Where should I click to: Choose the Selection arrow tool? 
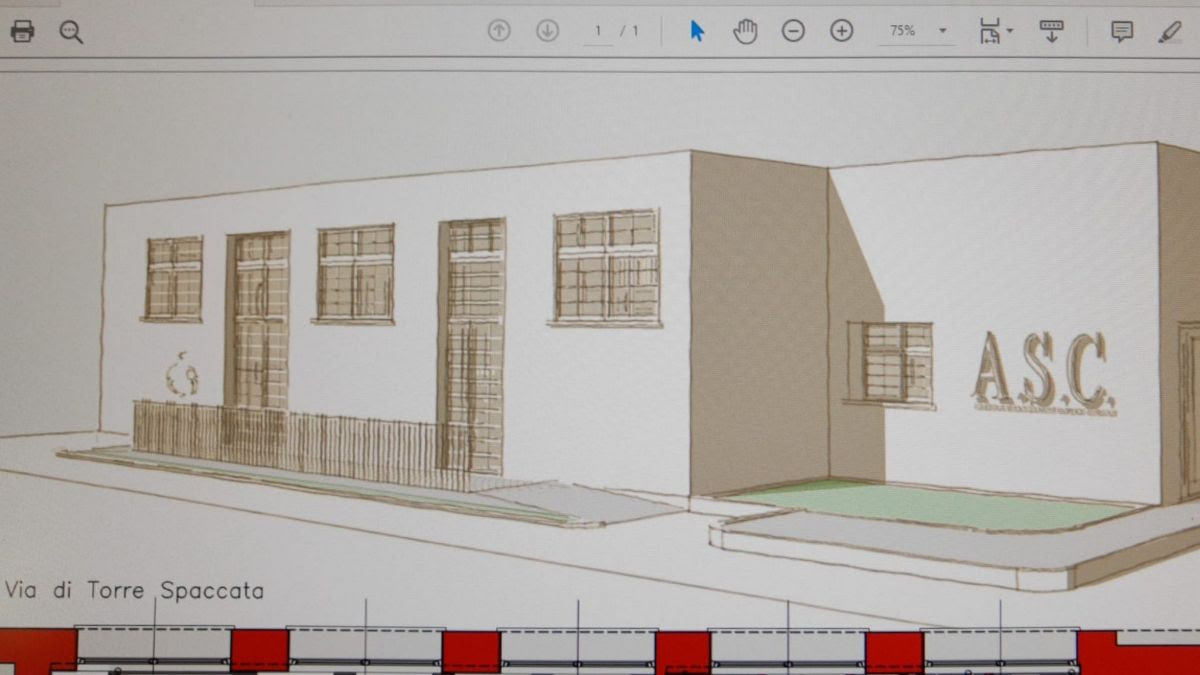click(x=697, y=31)
